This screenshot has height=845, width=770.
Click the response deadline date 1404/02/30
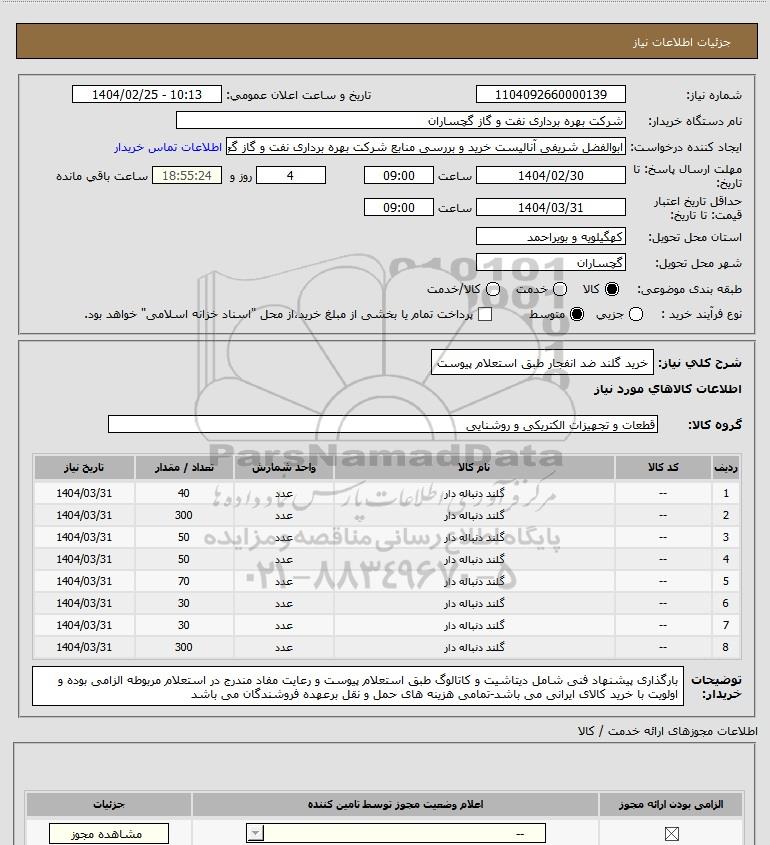point(551,175)
